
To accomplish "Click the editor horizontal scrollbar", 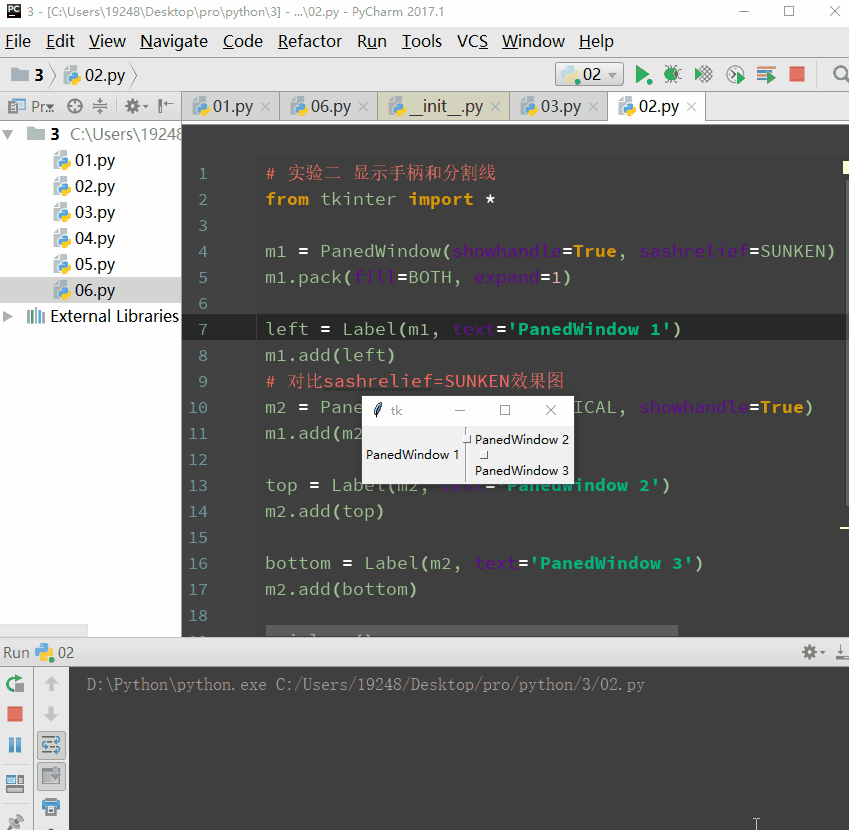I will tap(472, 631).
